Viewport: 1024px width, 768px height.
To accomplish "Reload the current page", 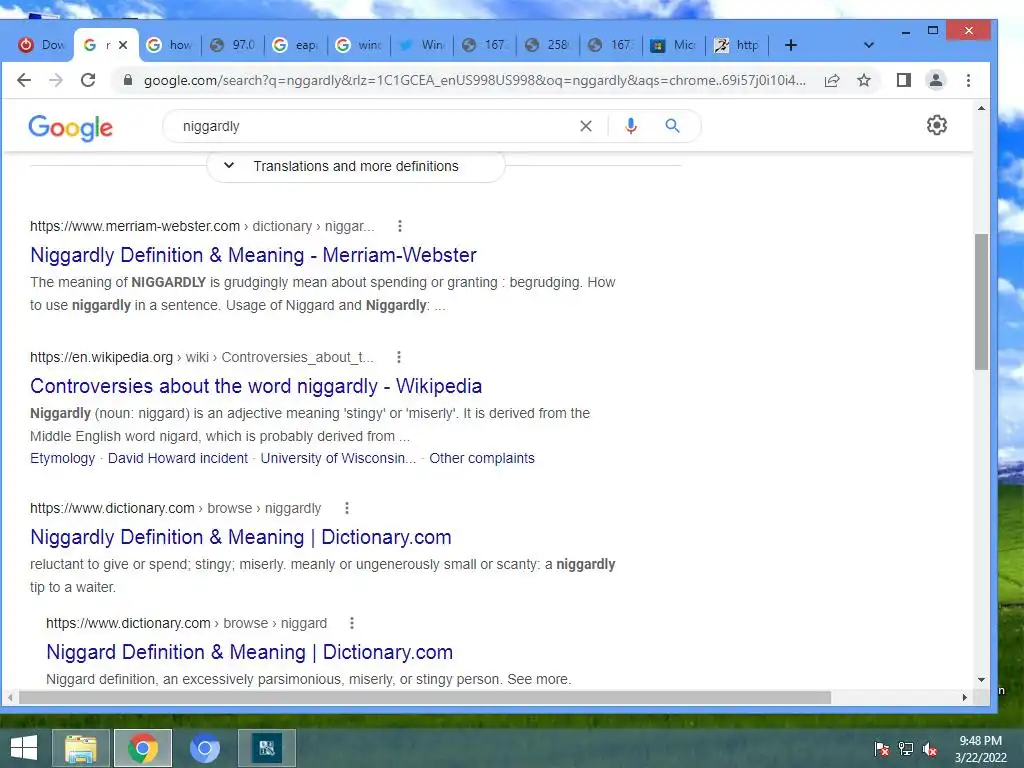I will point(88,80).
